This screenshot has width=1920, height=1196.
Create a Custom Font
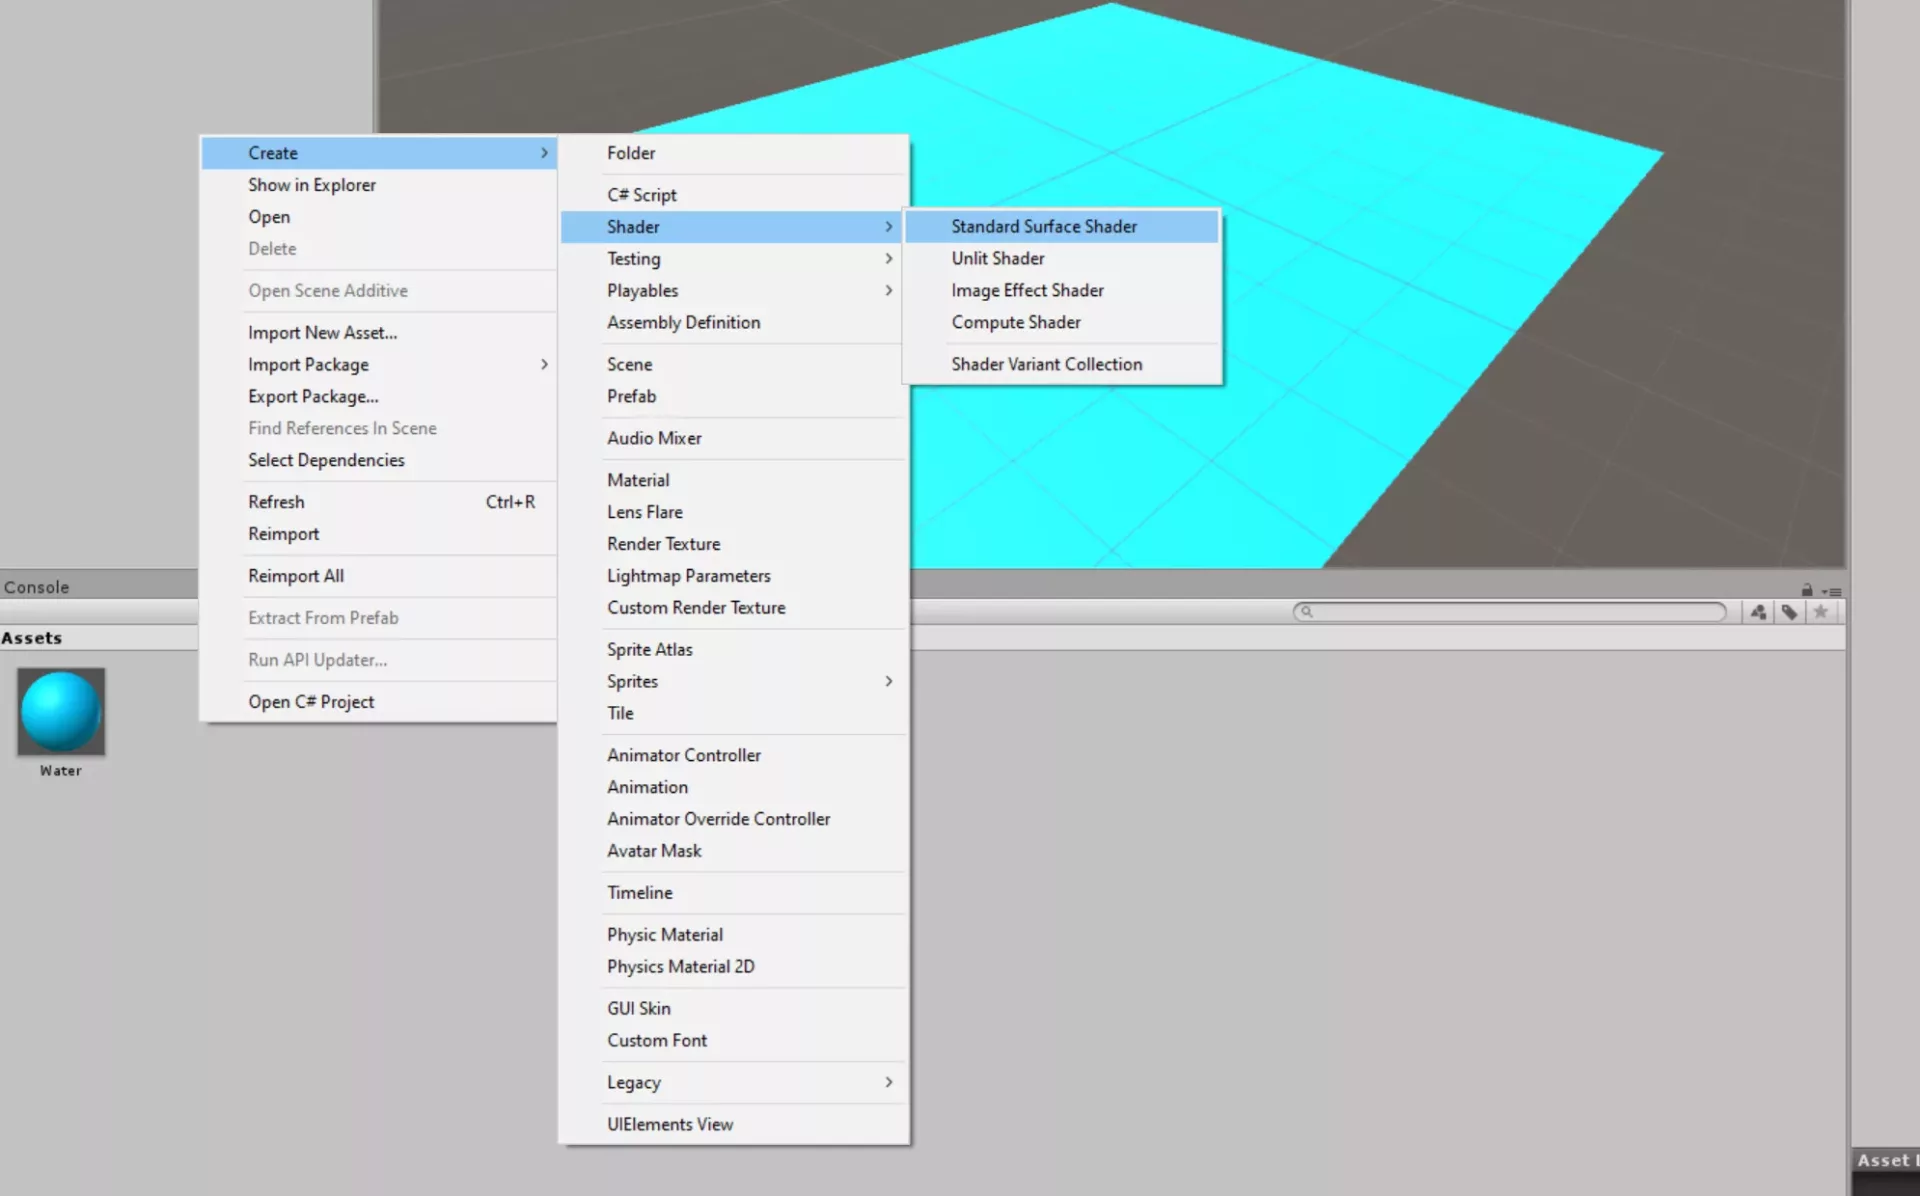(734, 1041)
